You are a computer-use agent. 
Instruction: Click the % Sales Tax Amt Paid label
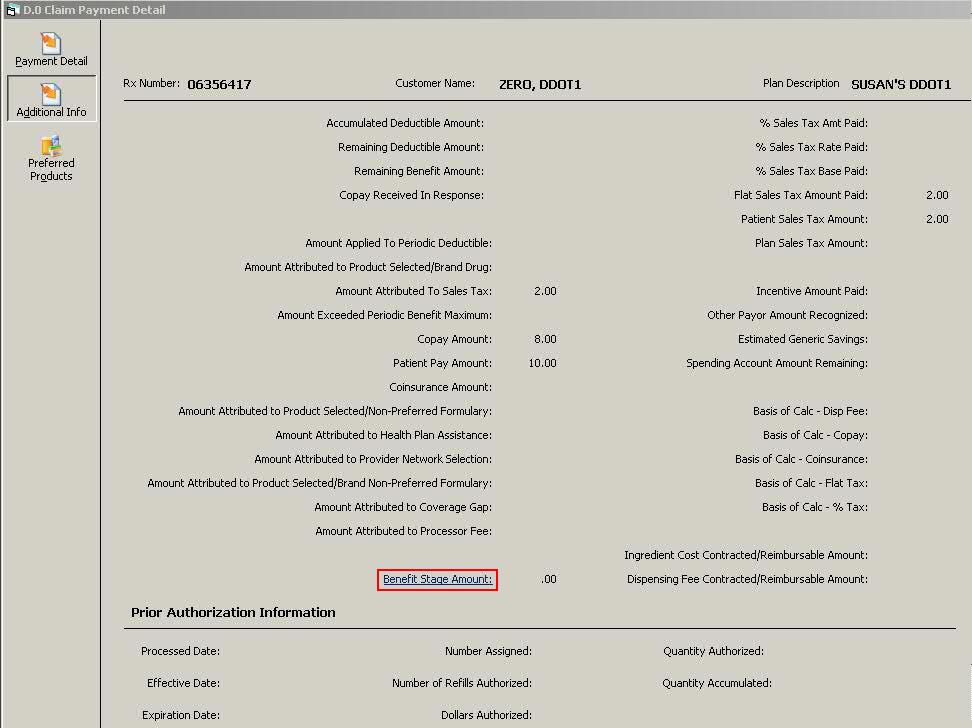814,123
